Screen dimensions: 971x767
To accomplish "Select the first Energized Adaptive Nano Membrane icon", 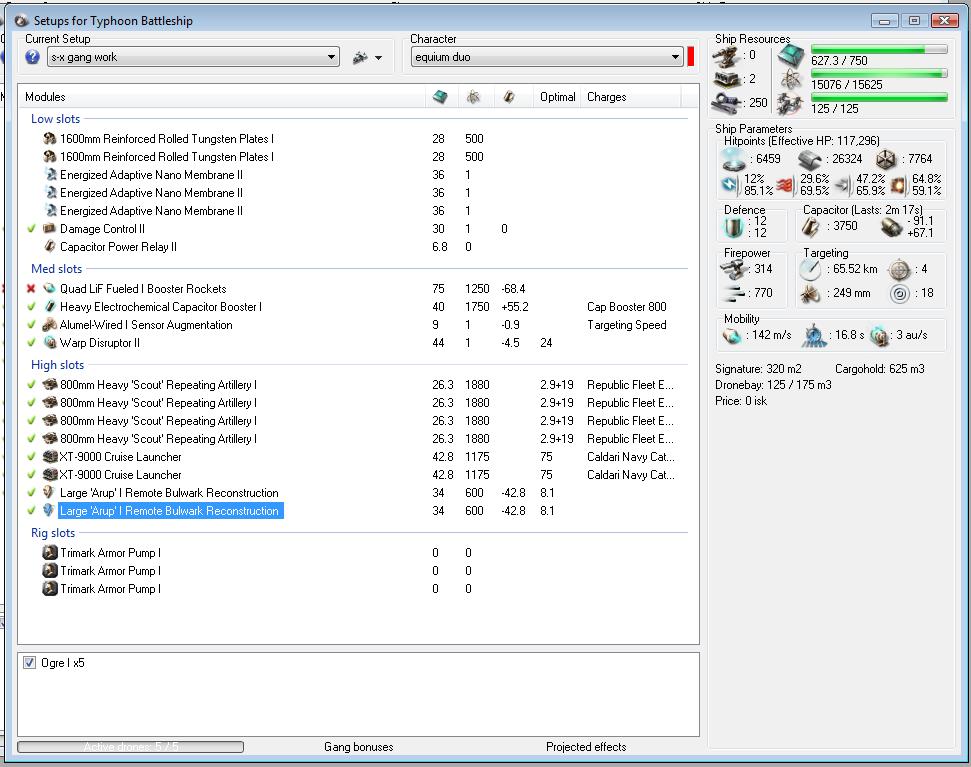I will (x=51, y=175).
